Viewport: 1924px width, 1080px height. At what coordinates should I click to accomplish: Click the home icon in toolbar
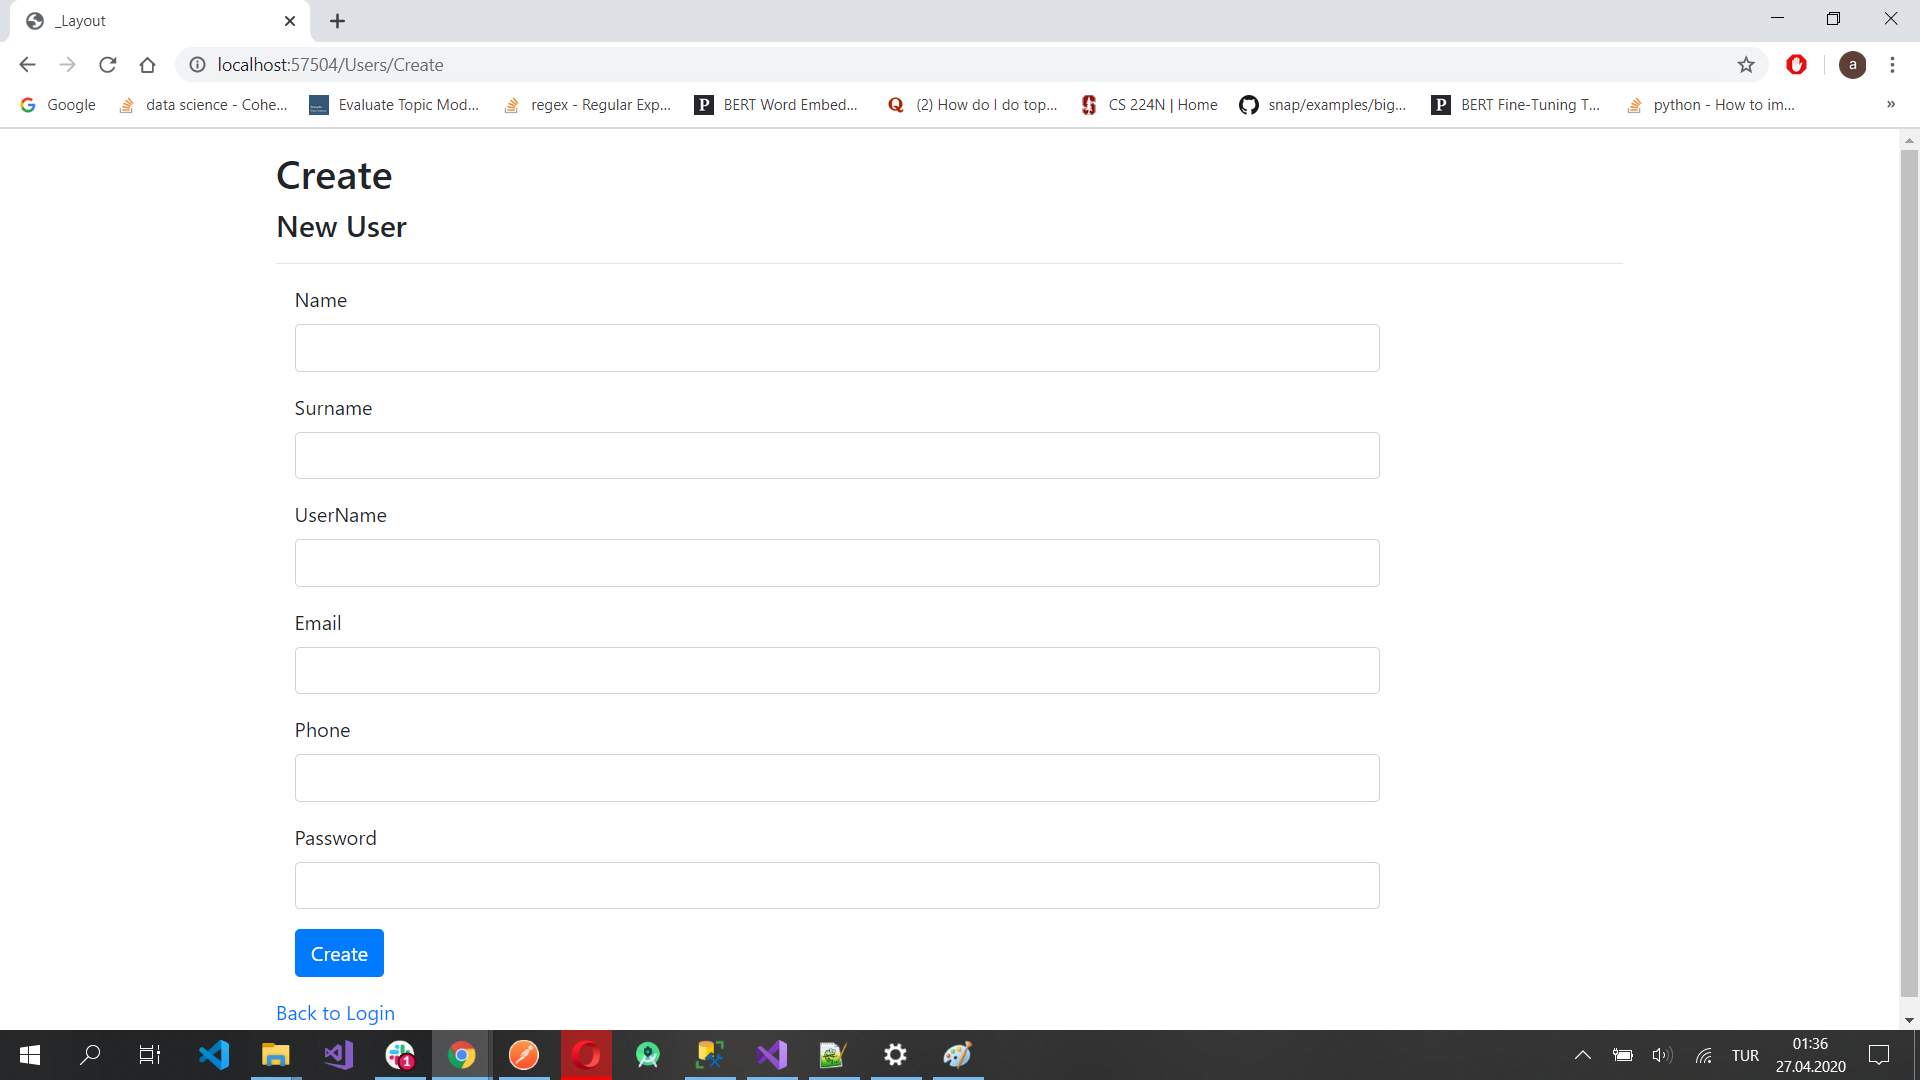point(148,65)
